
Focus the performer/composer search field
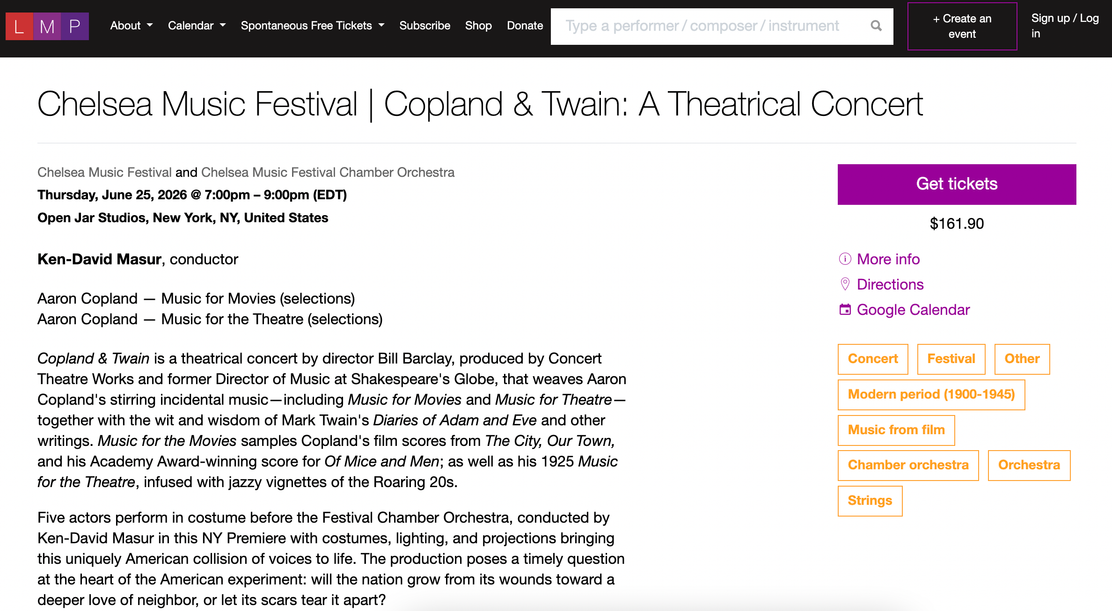711,26
